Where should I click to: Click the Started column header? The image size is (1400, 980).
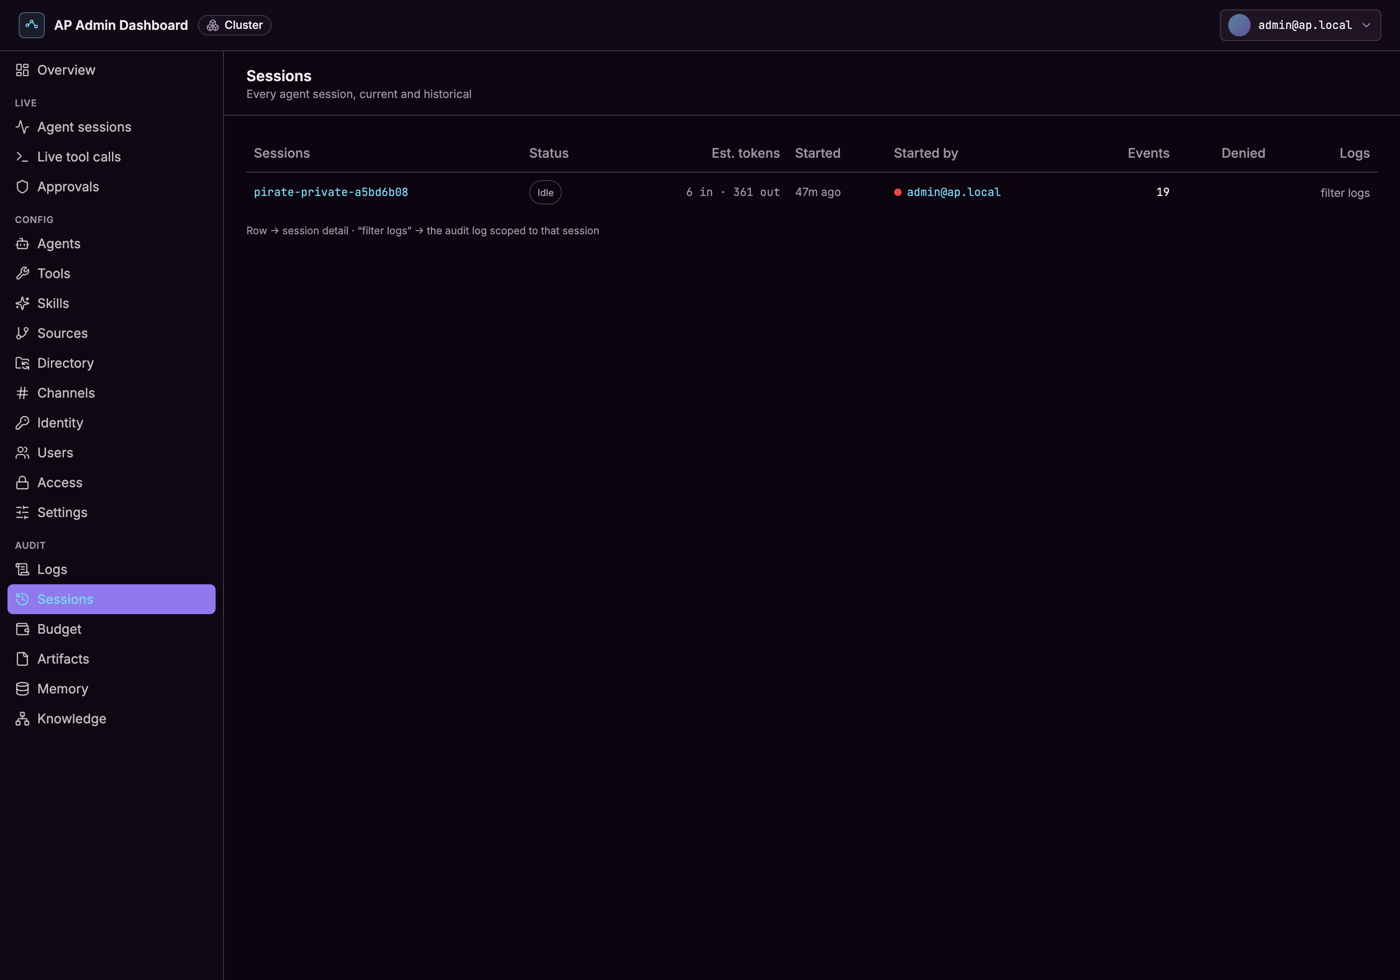[x=817, y=153]
